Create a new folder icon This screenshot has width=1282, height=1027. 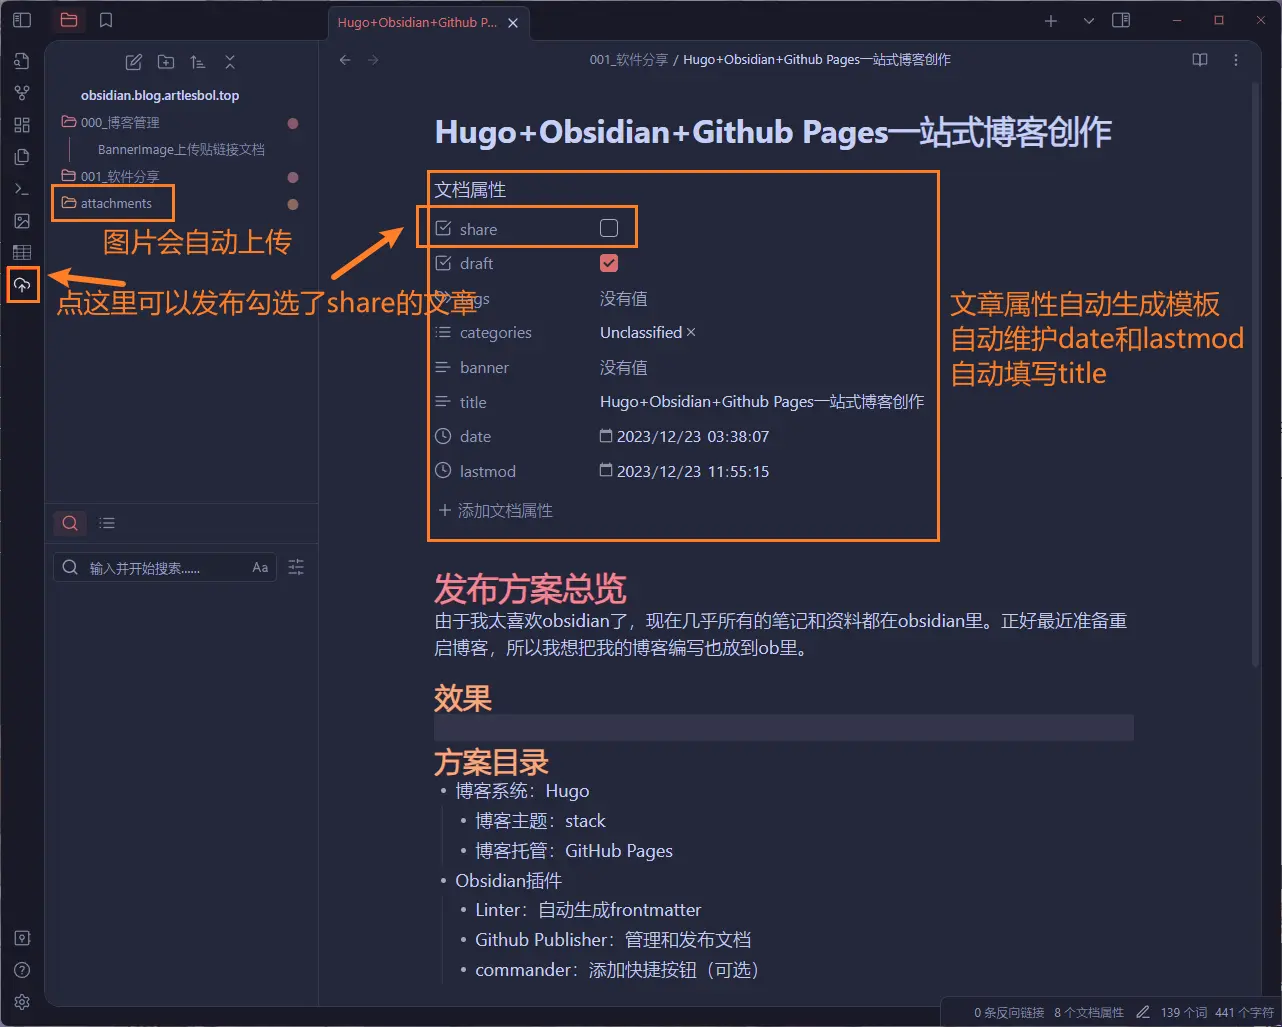(166, 62)
